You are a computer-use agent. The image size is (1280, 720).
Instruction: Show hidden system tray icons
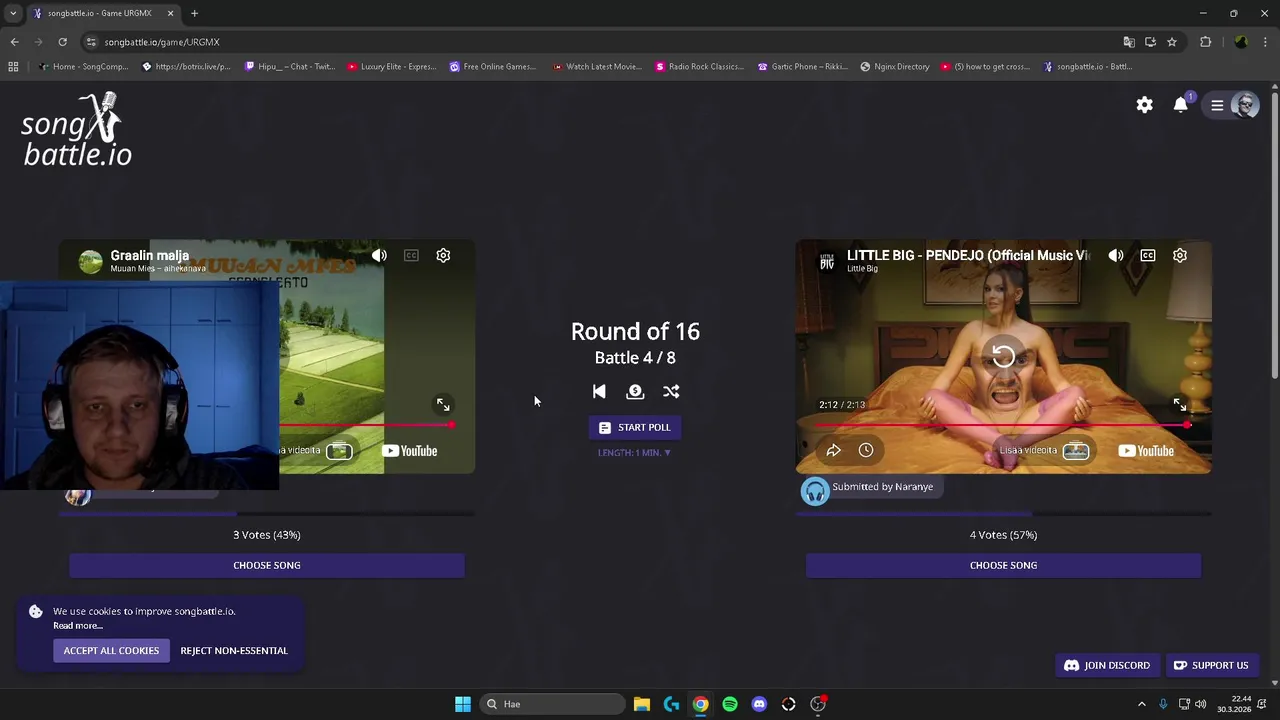click(x=1142, y=704)
